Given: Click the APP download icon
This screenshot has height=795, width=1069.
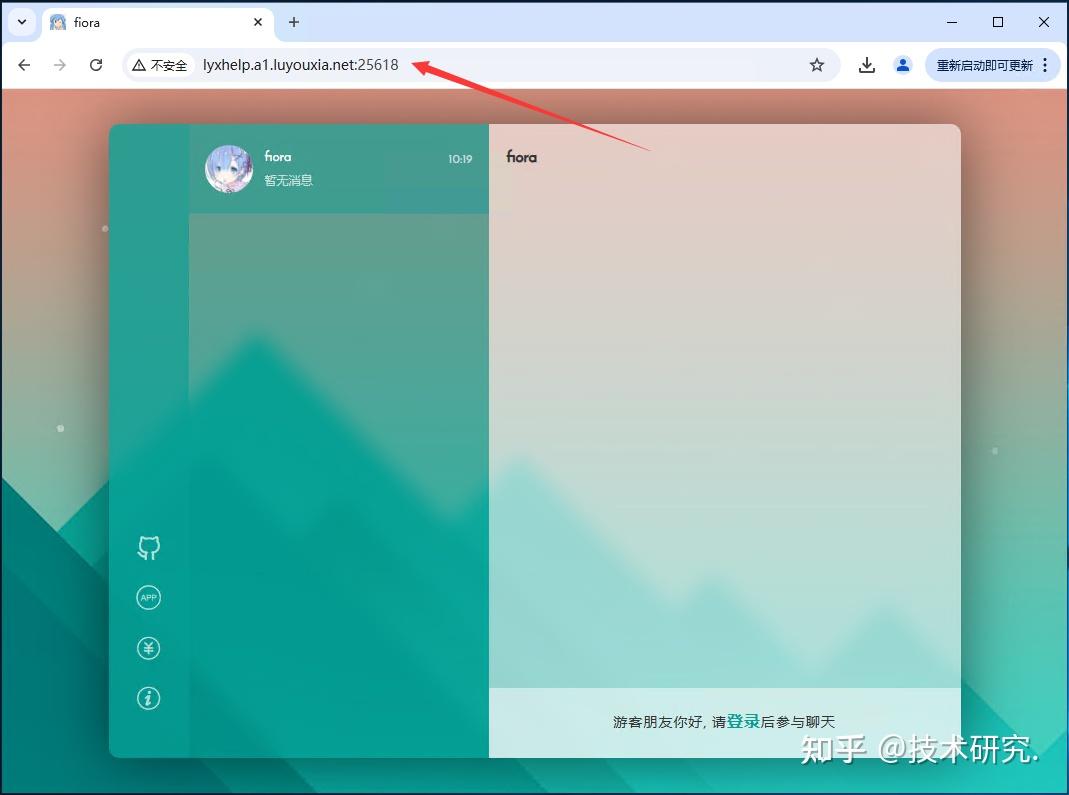Looking at the screenshot, I should (x=148, y=598).
